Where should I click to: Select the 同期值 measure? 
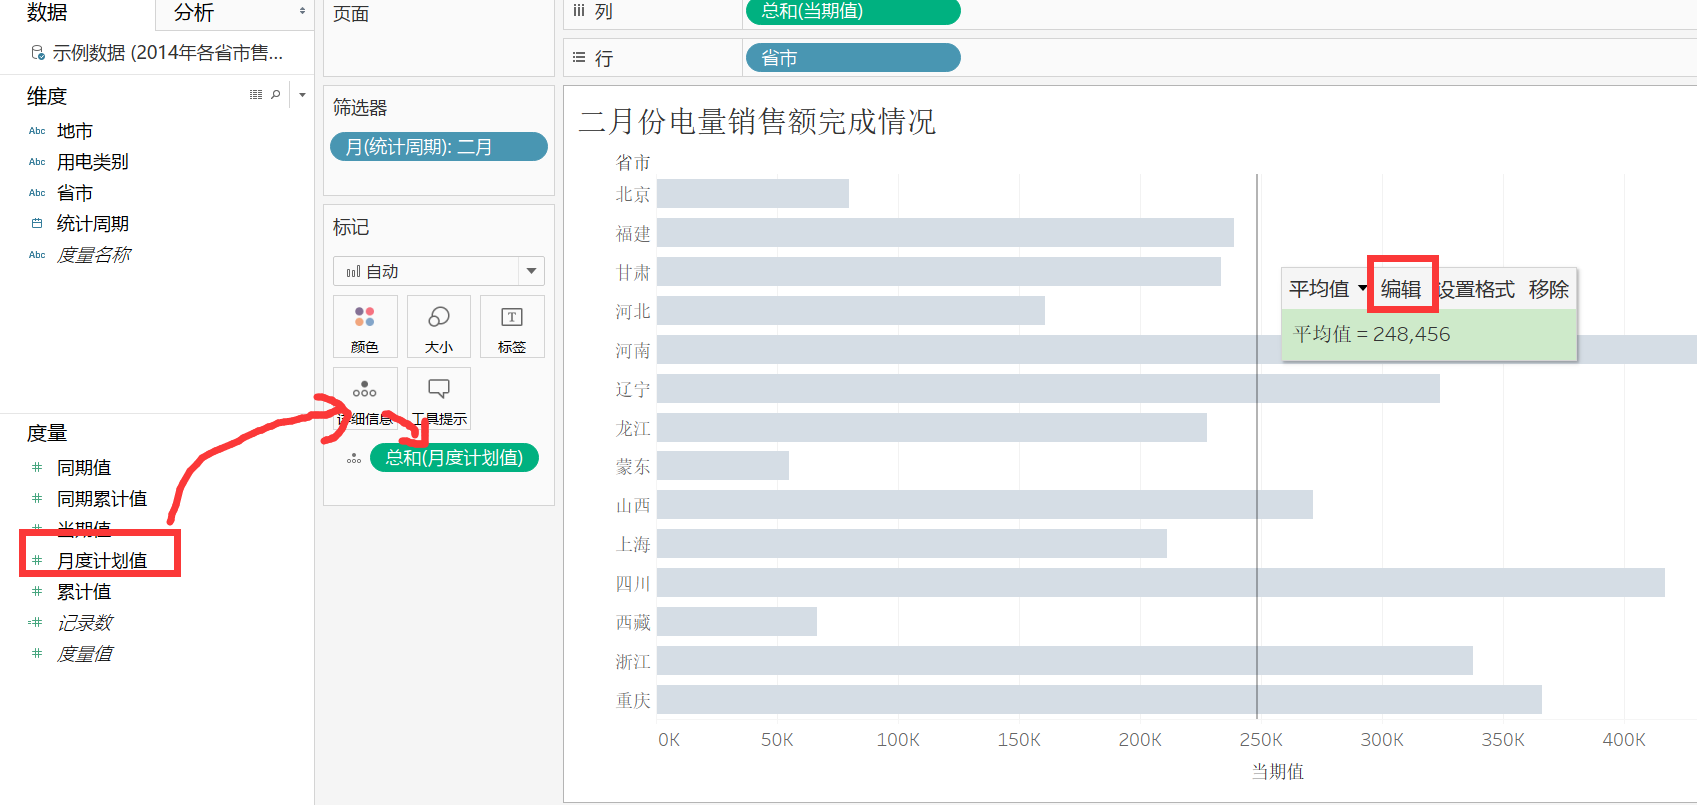(x=84, y=467)
